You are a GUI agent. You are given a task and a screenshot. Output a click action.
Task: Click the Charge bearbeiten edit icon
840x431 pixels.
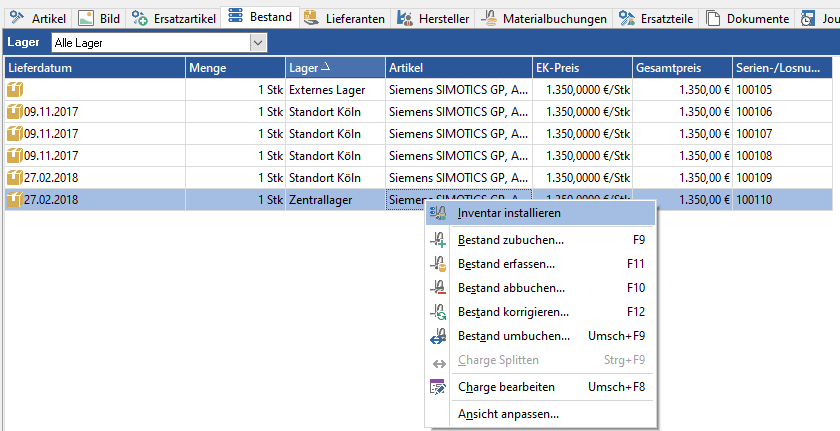pyautogui.click(x=438, y=387)
